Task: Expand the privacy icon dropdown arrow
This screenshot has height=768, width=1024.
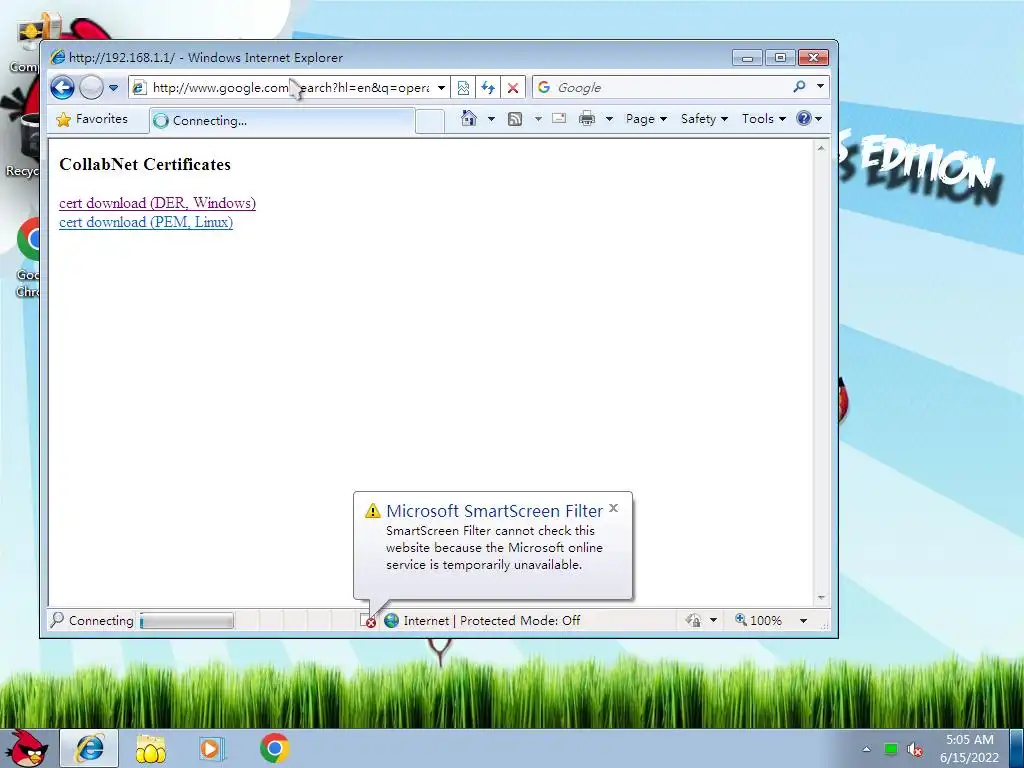Action: [x=713, y=620]
